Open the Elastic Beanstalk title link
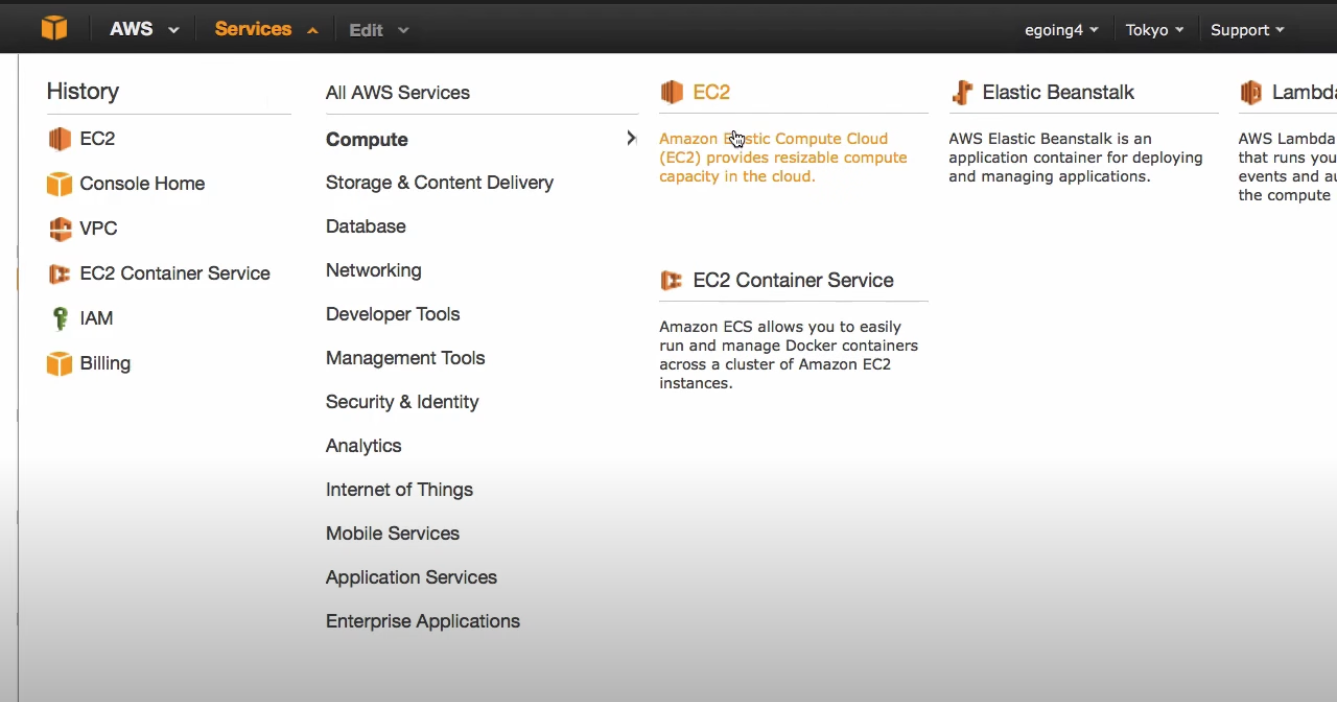The height and width of the screenshot is (702, 1337). (1058, 92)
